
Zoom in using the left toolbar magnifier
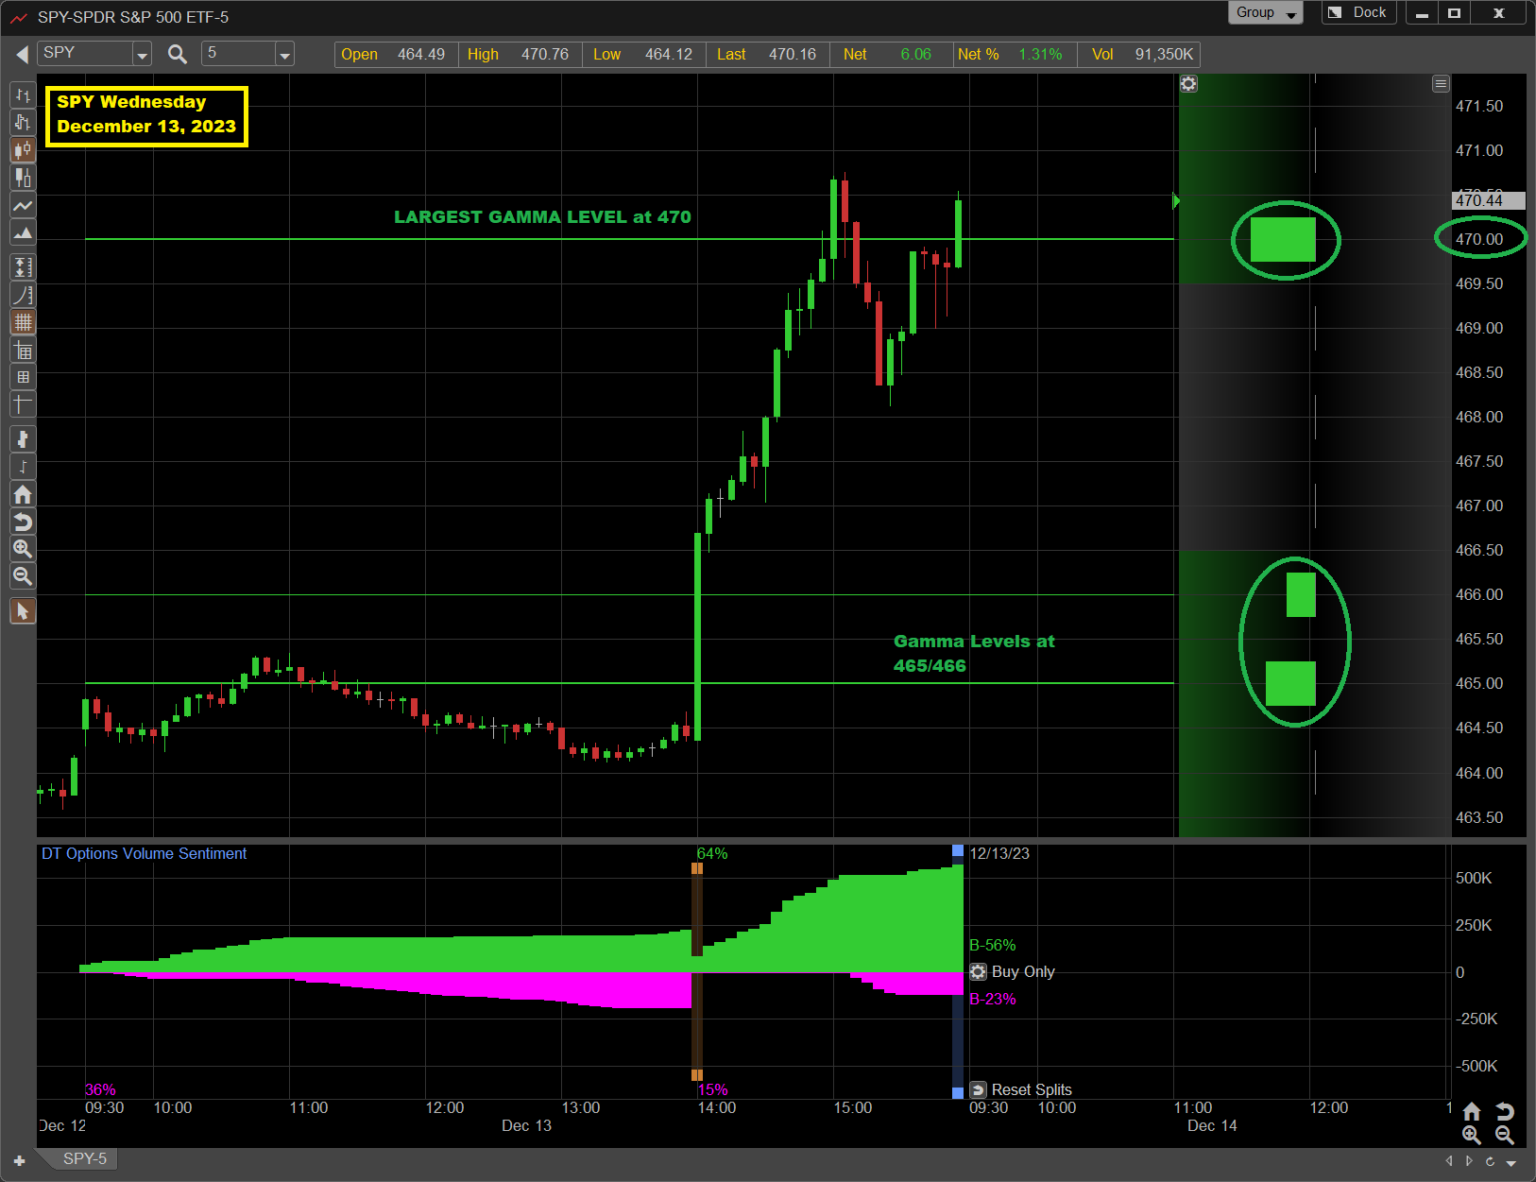coord(22,549)
